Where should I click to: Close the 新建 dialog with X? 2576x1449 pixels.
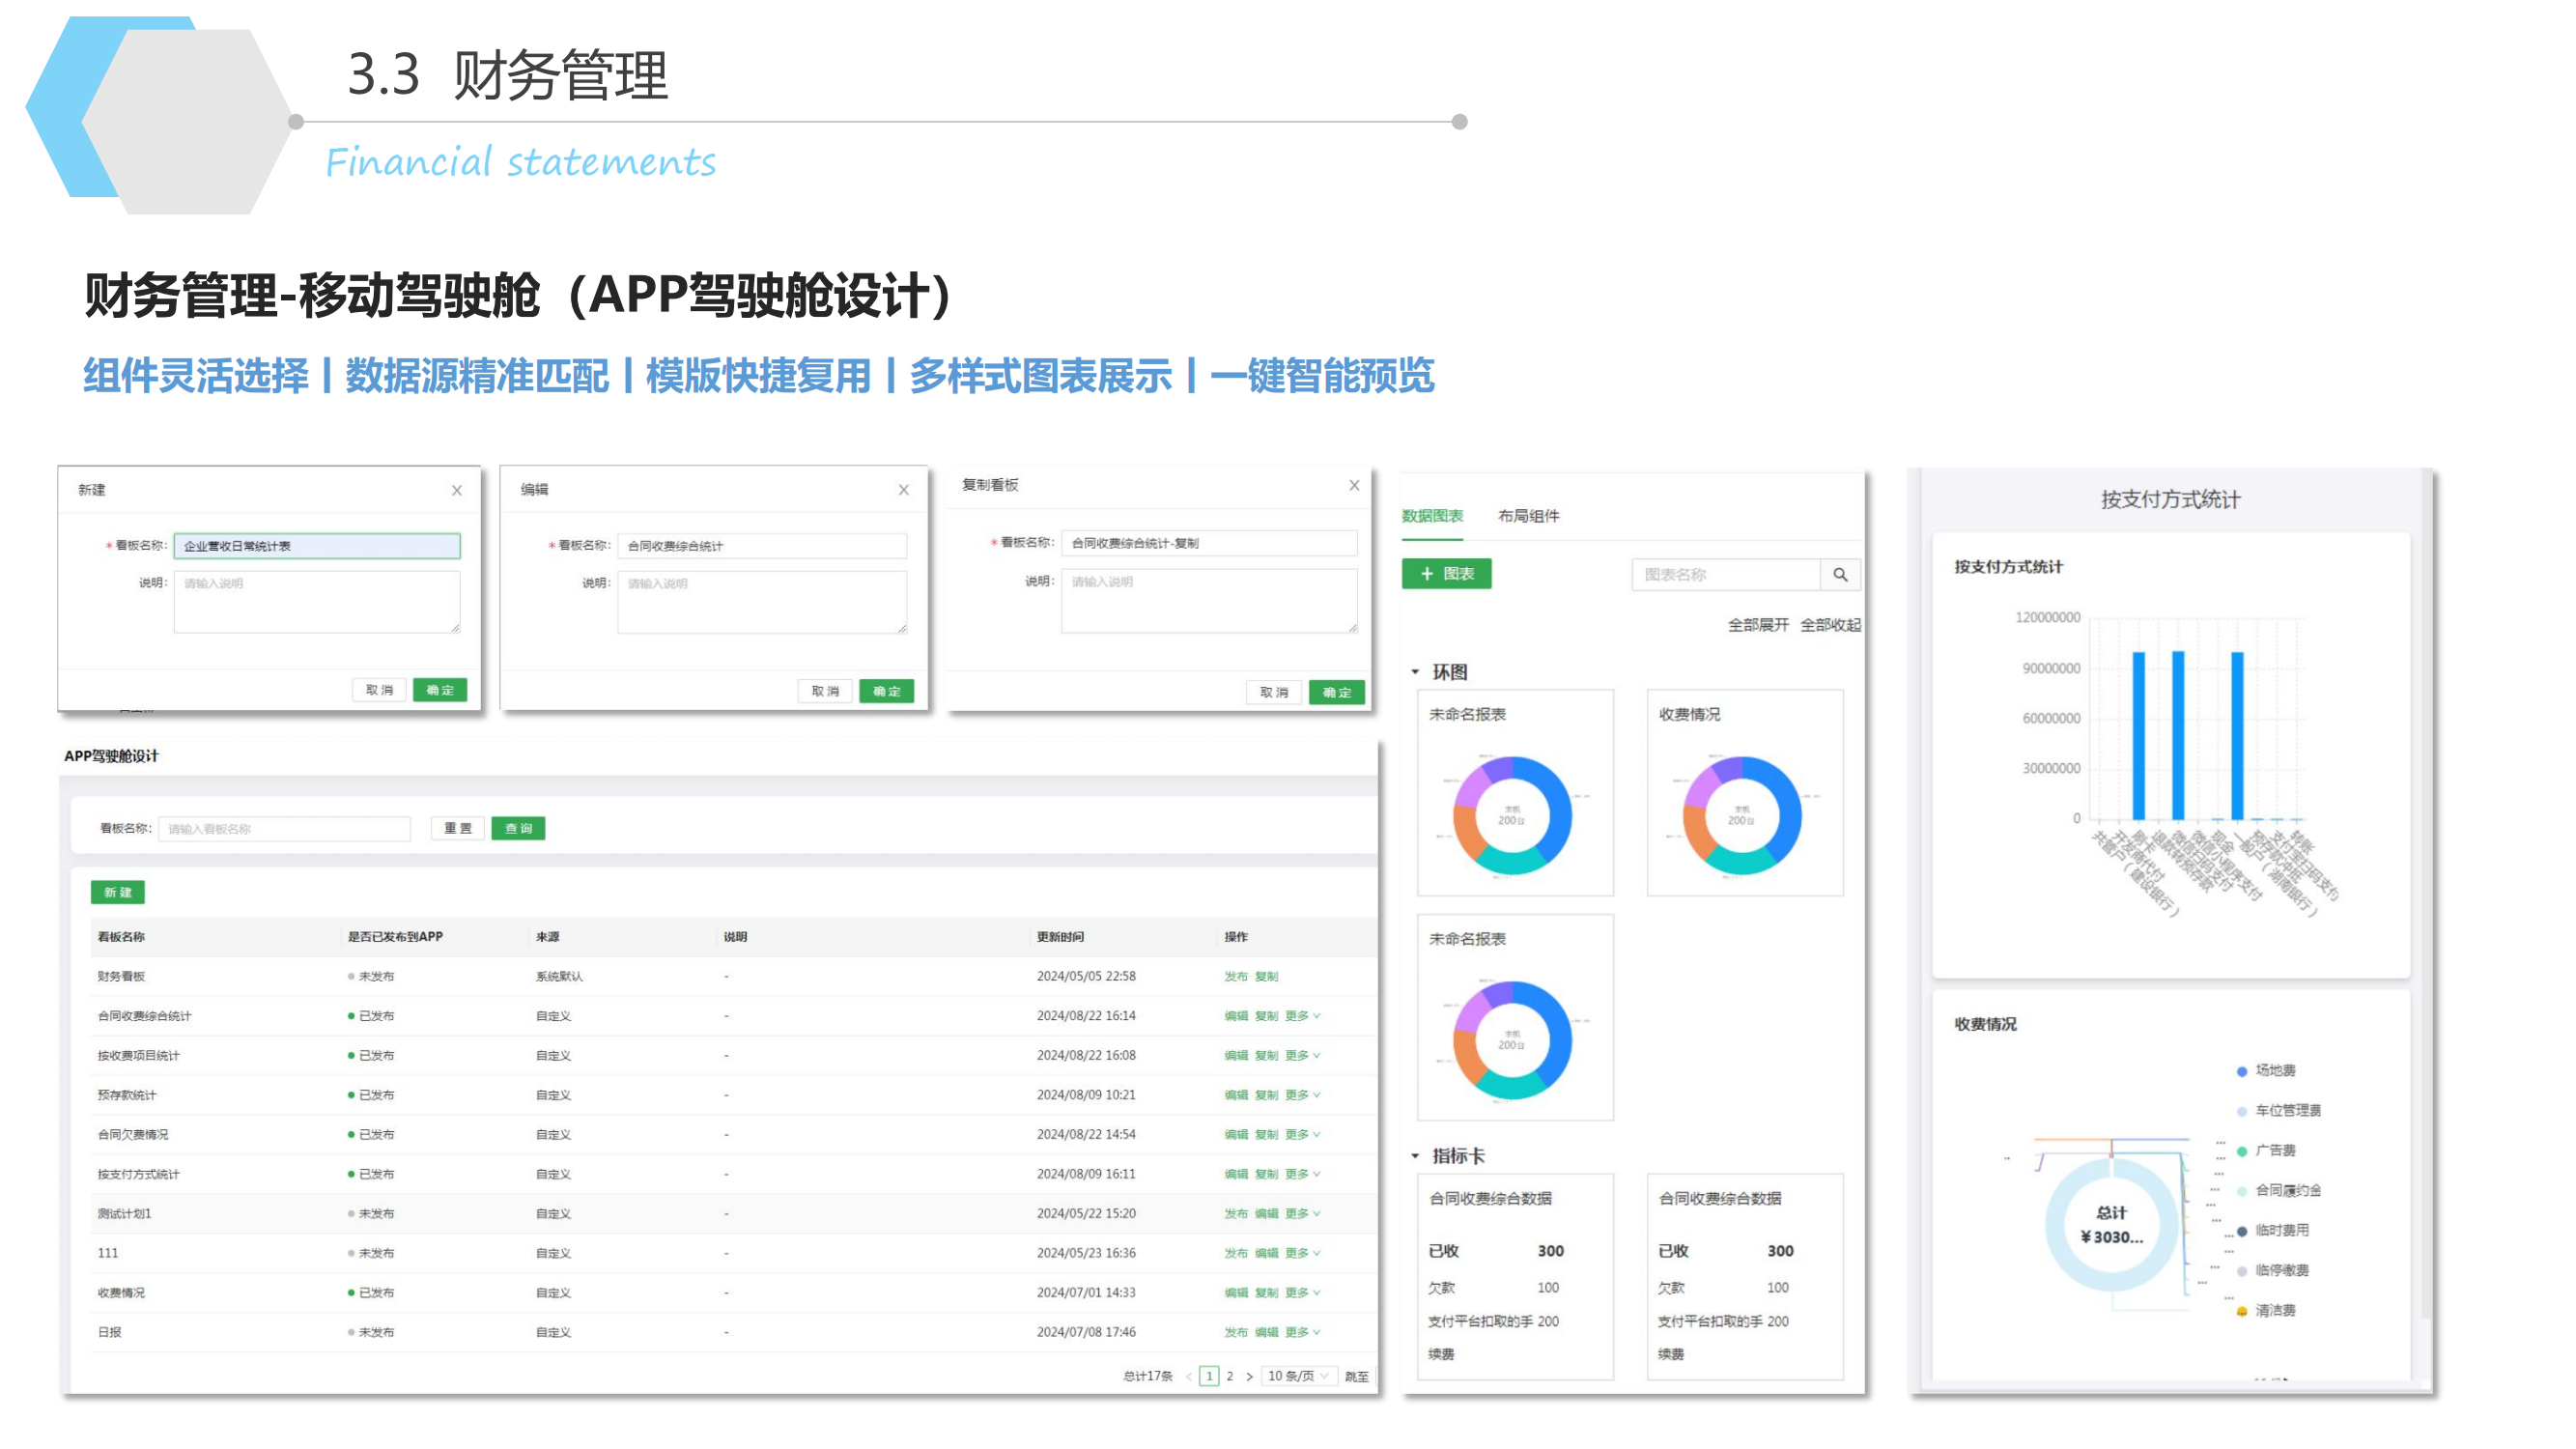[x=457, y=490]
